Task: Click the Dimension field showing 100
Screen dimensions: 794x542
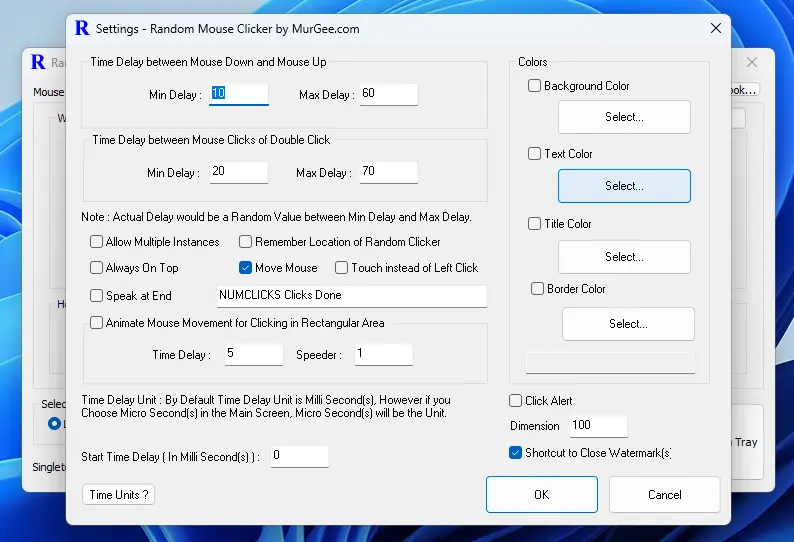Action: click(x=599, y=426)
